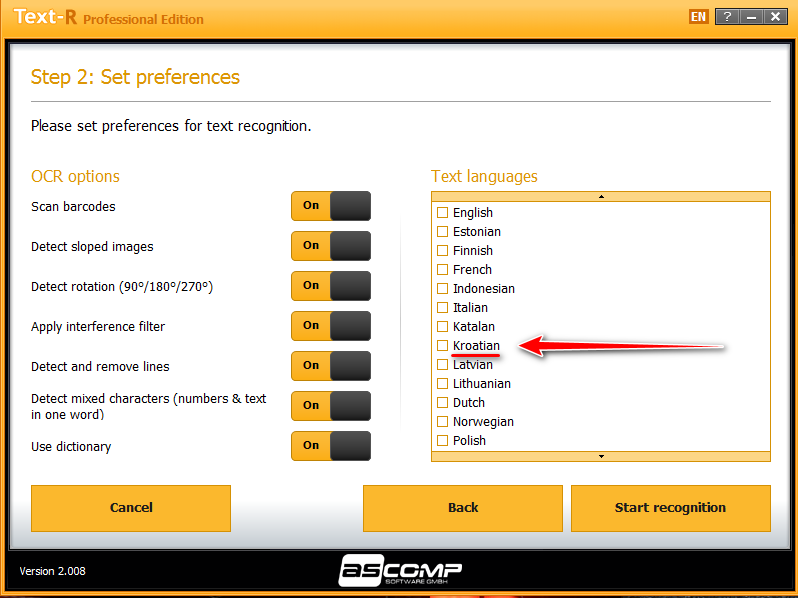Check the Indonesian language checkbox
The height and width of the screenshot is (598, 798).
pyautogui.click(x=443, y=289)
